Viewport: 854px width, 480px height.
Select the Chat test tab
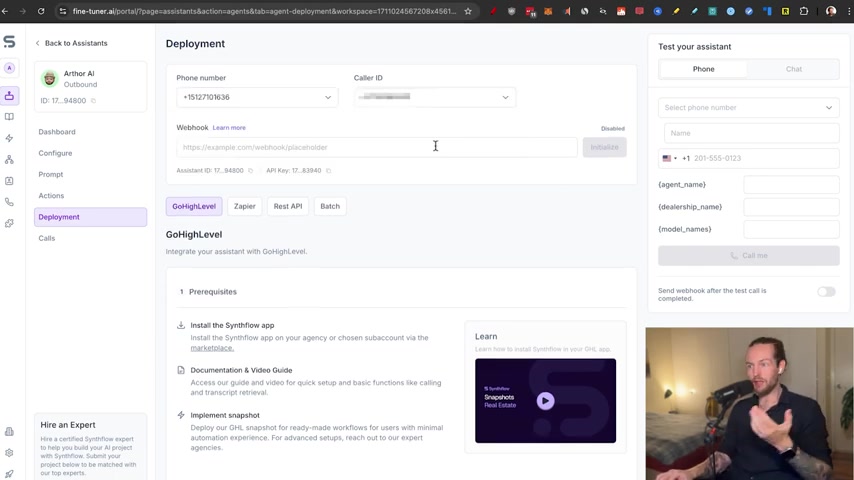click(794, 69)
